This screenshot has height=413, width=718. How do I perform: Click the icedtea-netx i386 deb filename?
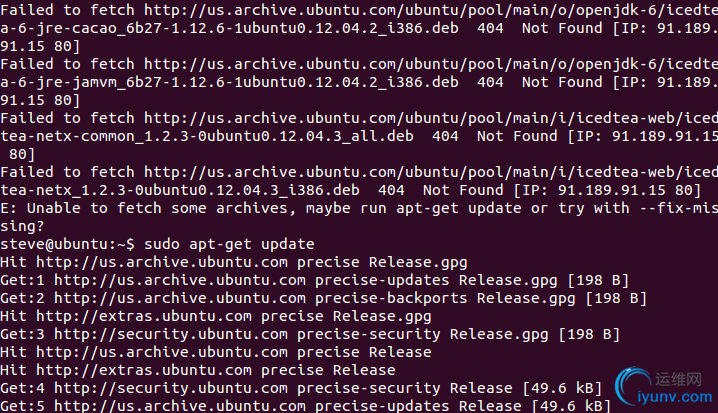click(180, 190)
